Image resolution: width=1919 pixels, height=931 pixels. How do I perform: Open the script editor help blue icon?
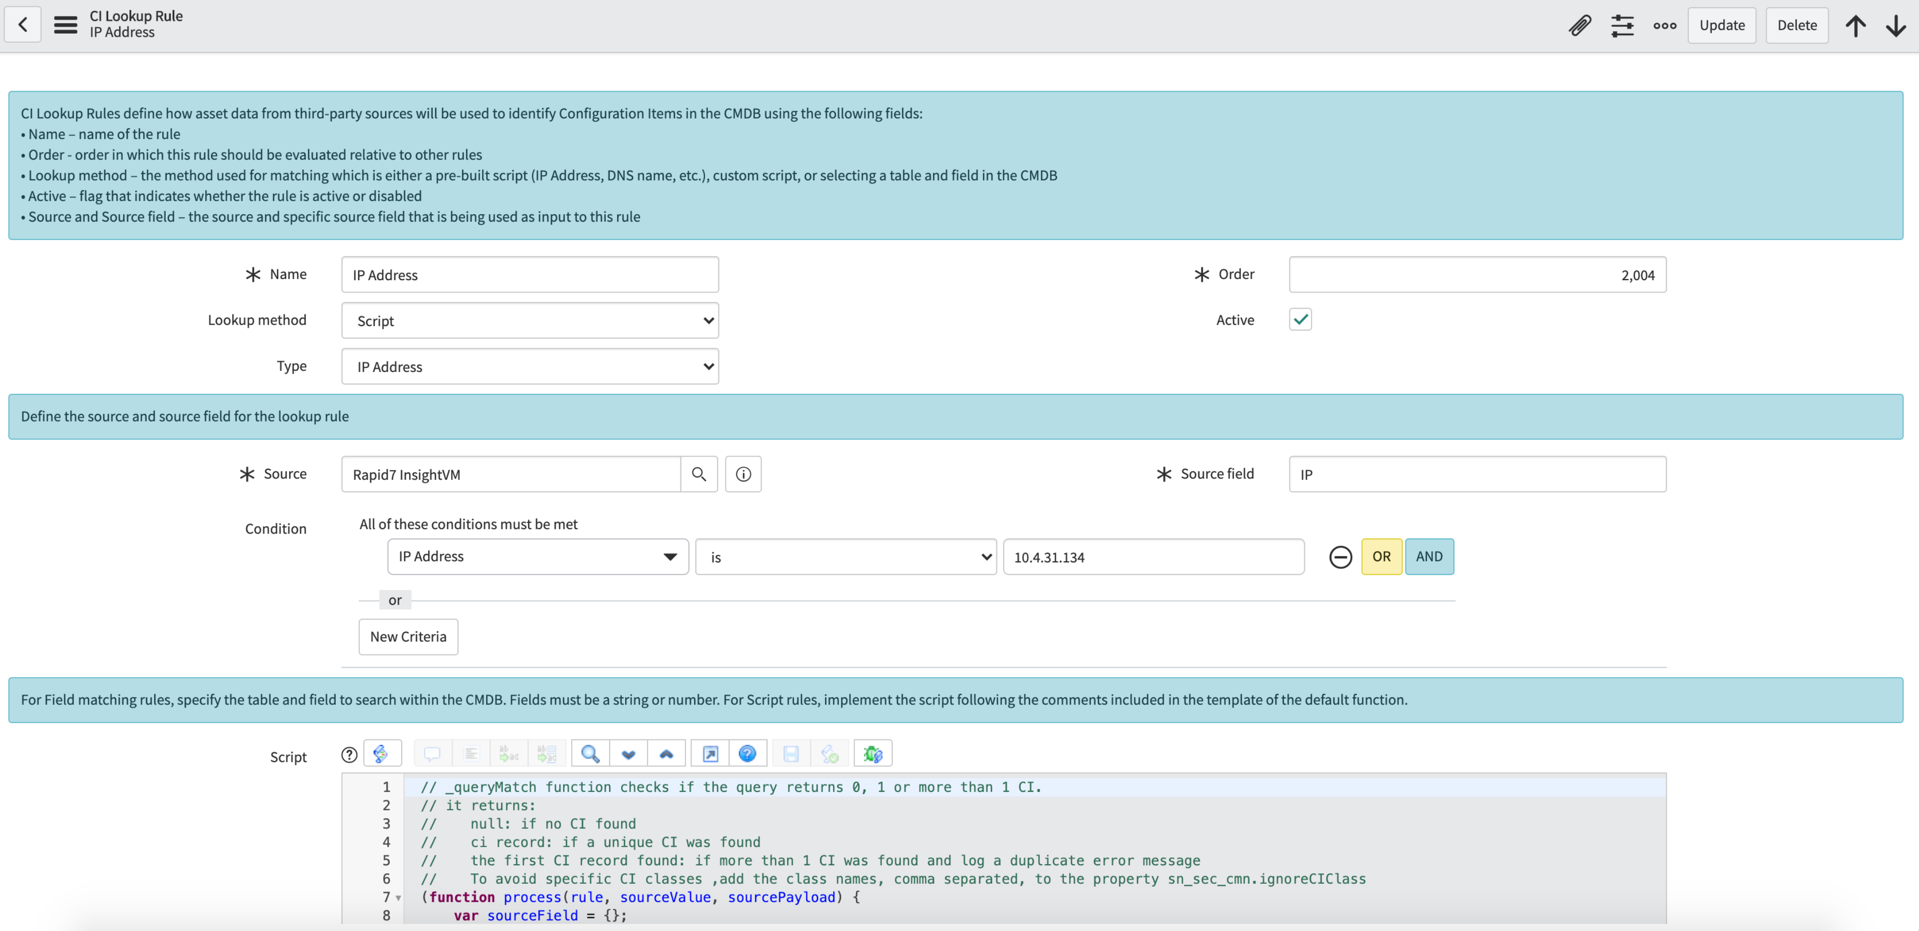748,754
